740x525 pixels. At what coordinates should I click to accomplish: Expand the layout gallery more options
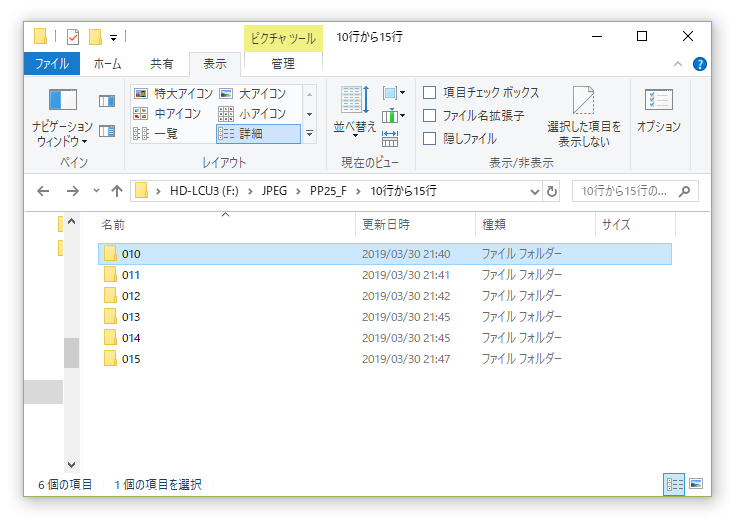click(310, 134)
